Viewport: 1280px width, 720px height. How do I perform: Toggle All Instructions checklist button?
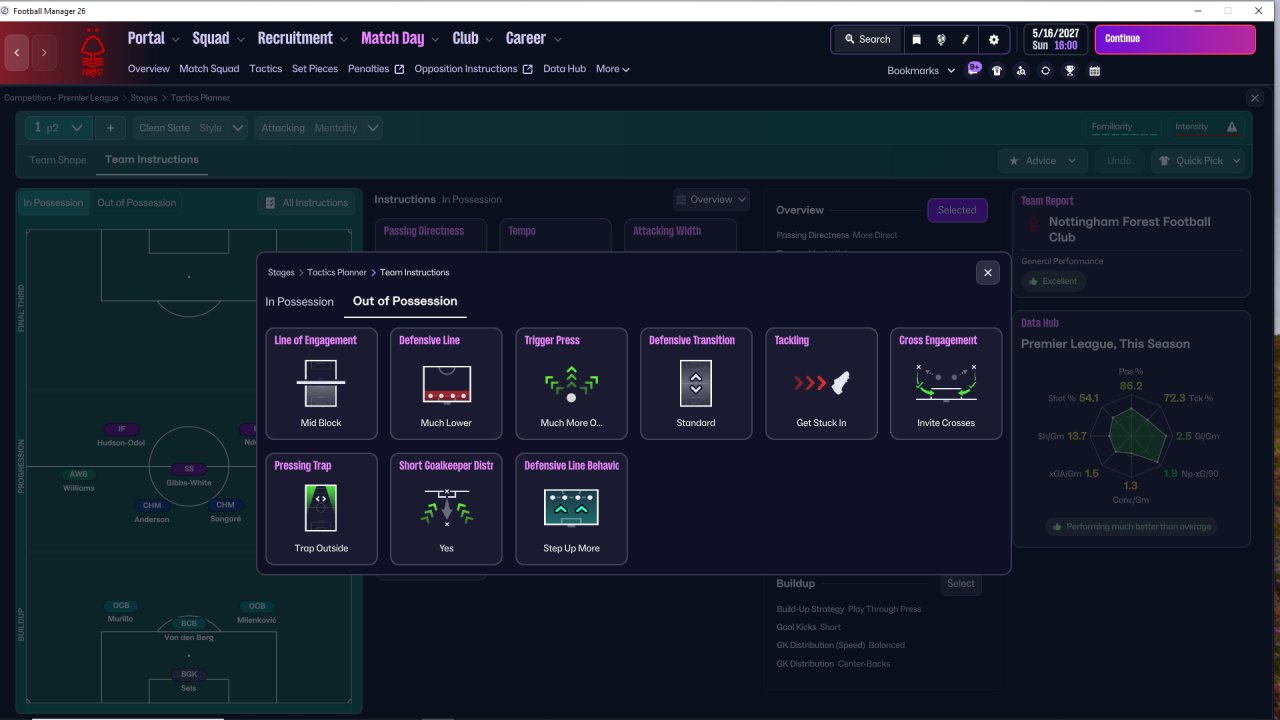[x=305, y=203]
